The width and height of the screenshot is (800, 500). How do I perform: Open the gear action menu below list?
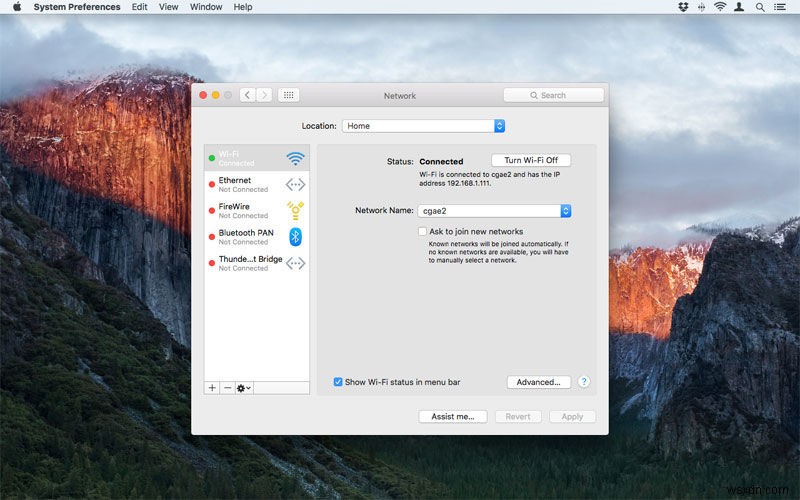click(x=244, y=387)
